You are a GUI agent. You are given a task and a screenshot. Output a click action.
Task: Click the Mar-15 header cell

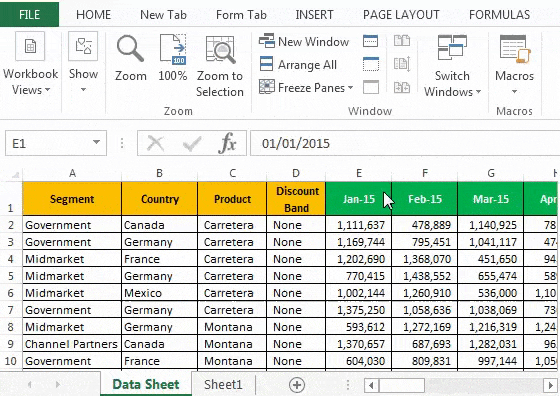coord(491,199)
